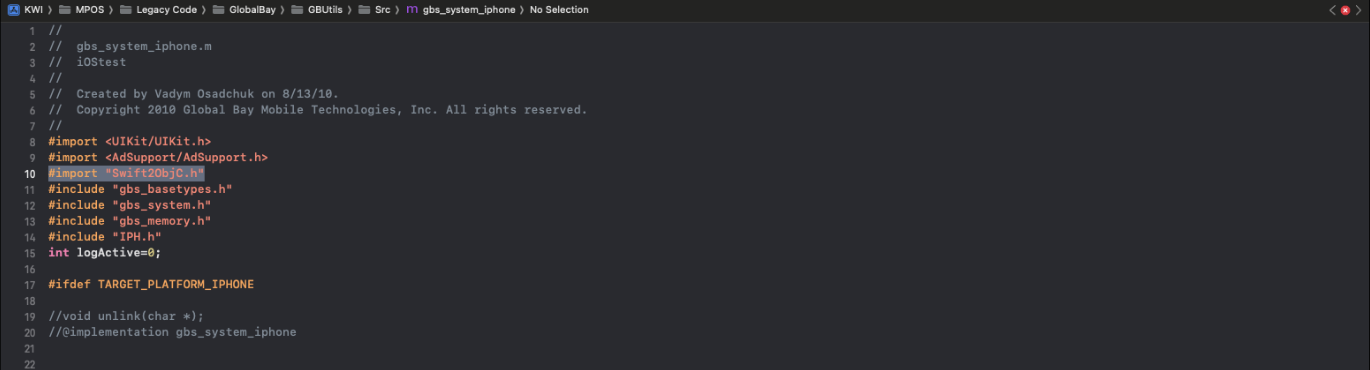Click the MPOS folder icon in breadcrumb
Image resolution: width=1370 pixels, height=370 pixels.
click(x=65, y=10)
